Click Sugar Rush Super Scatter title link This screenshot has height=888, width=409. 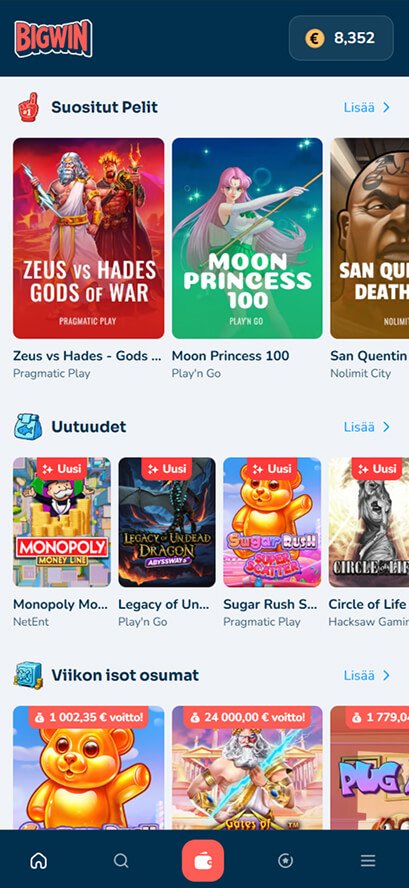(x=270, y=604)
